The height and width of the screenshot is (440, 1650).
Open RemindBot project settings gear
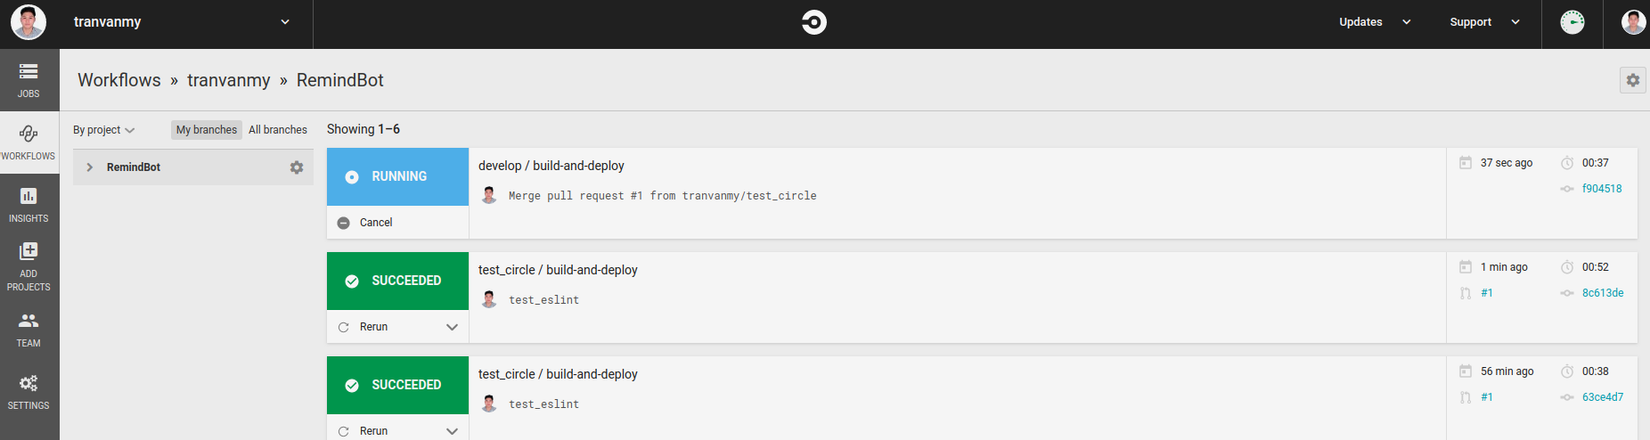pyautogui.click(x=296, y=167)
